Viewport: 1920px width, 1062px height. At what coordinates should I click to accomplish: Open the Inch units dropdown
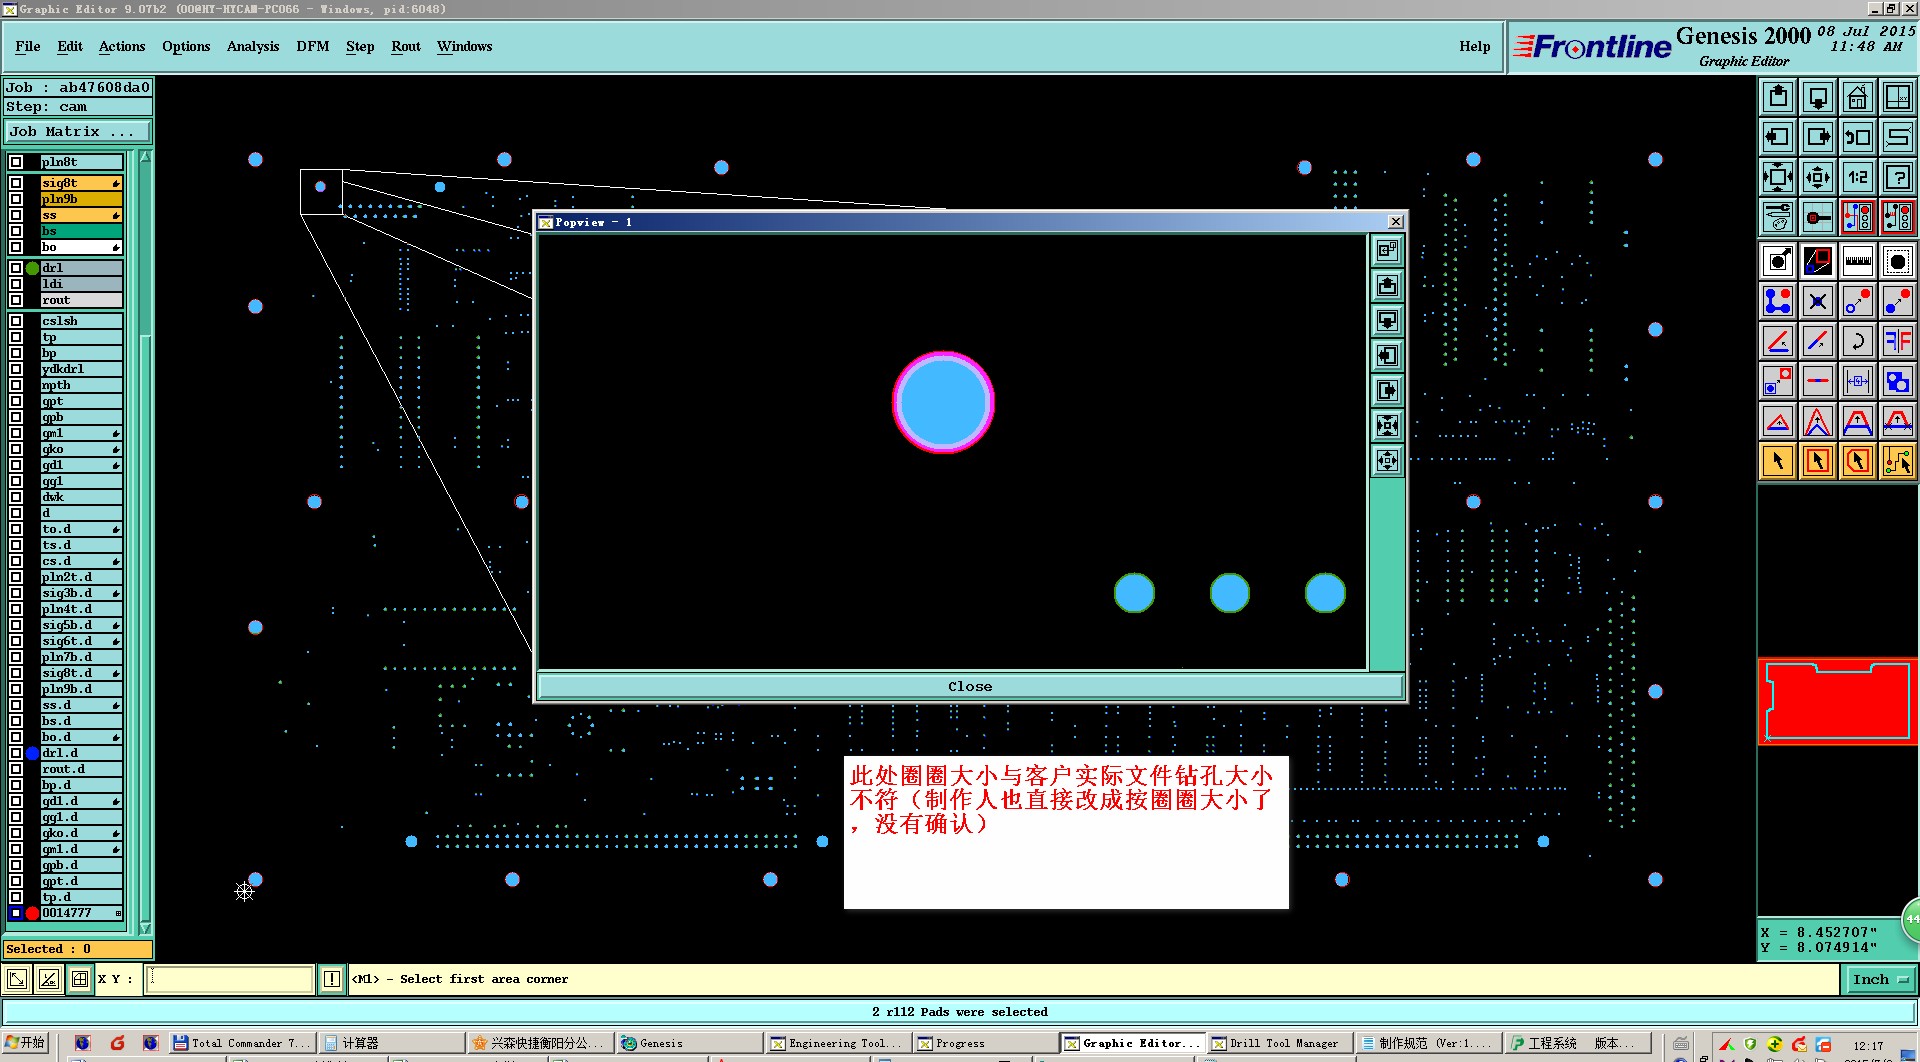[x=1879, y=980]
